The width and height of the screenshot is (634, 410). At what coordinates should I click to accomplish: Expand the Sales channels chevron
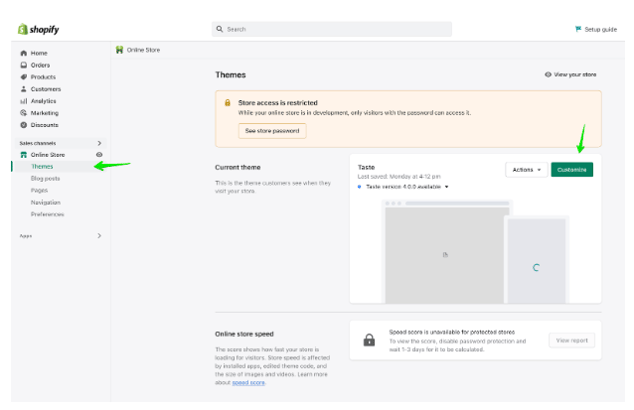pos(99,143)
